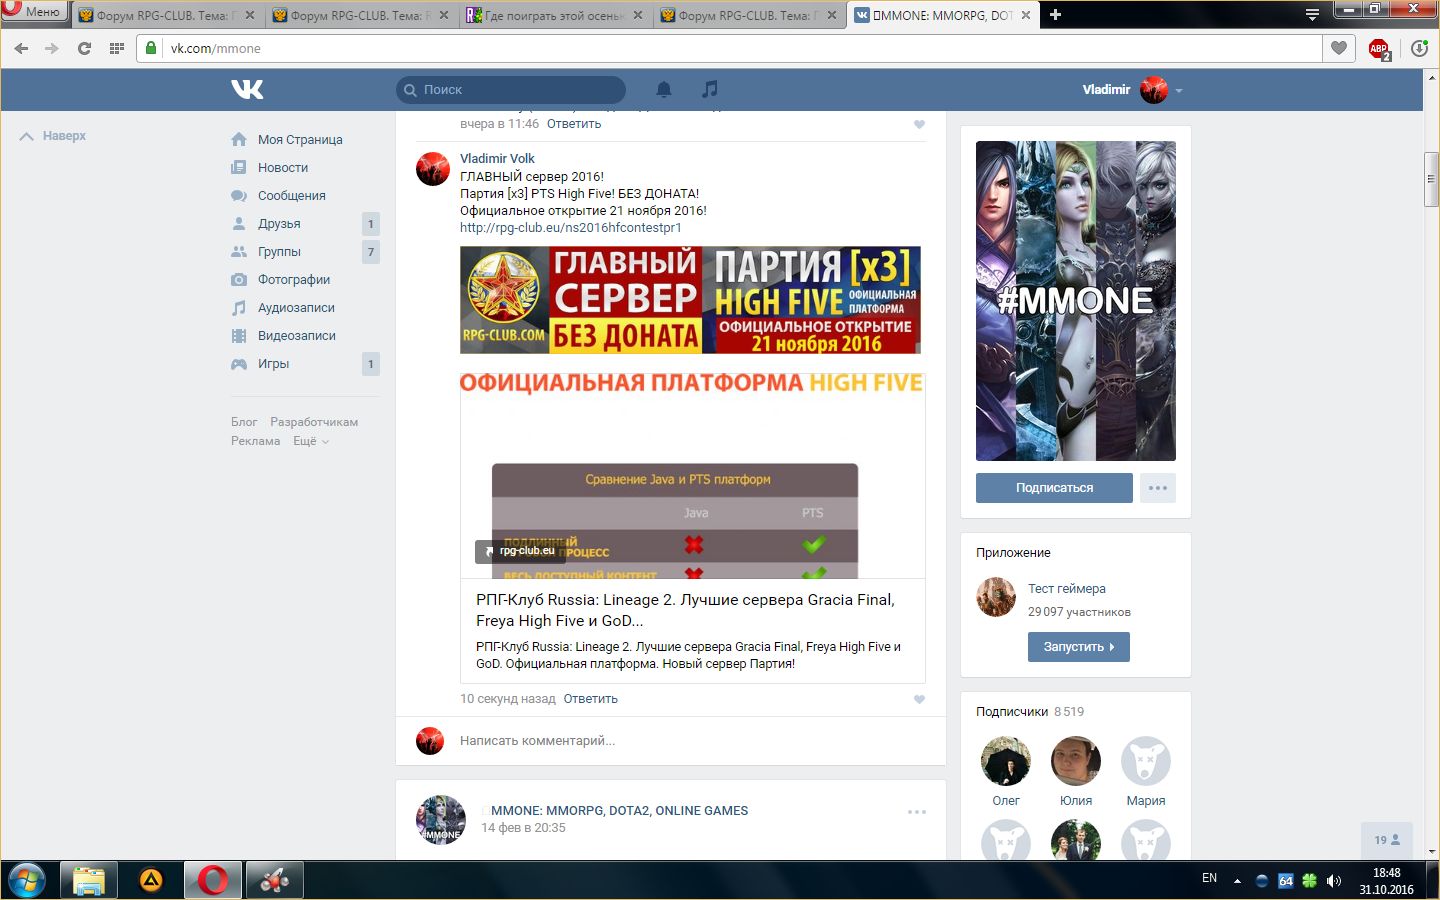Screen dimensions: 1440x900
Task: Open Моя Страница in the sidebar
Action: click(x=300, y=140)
